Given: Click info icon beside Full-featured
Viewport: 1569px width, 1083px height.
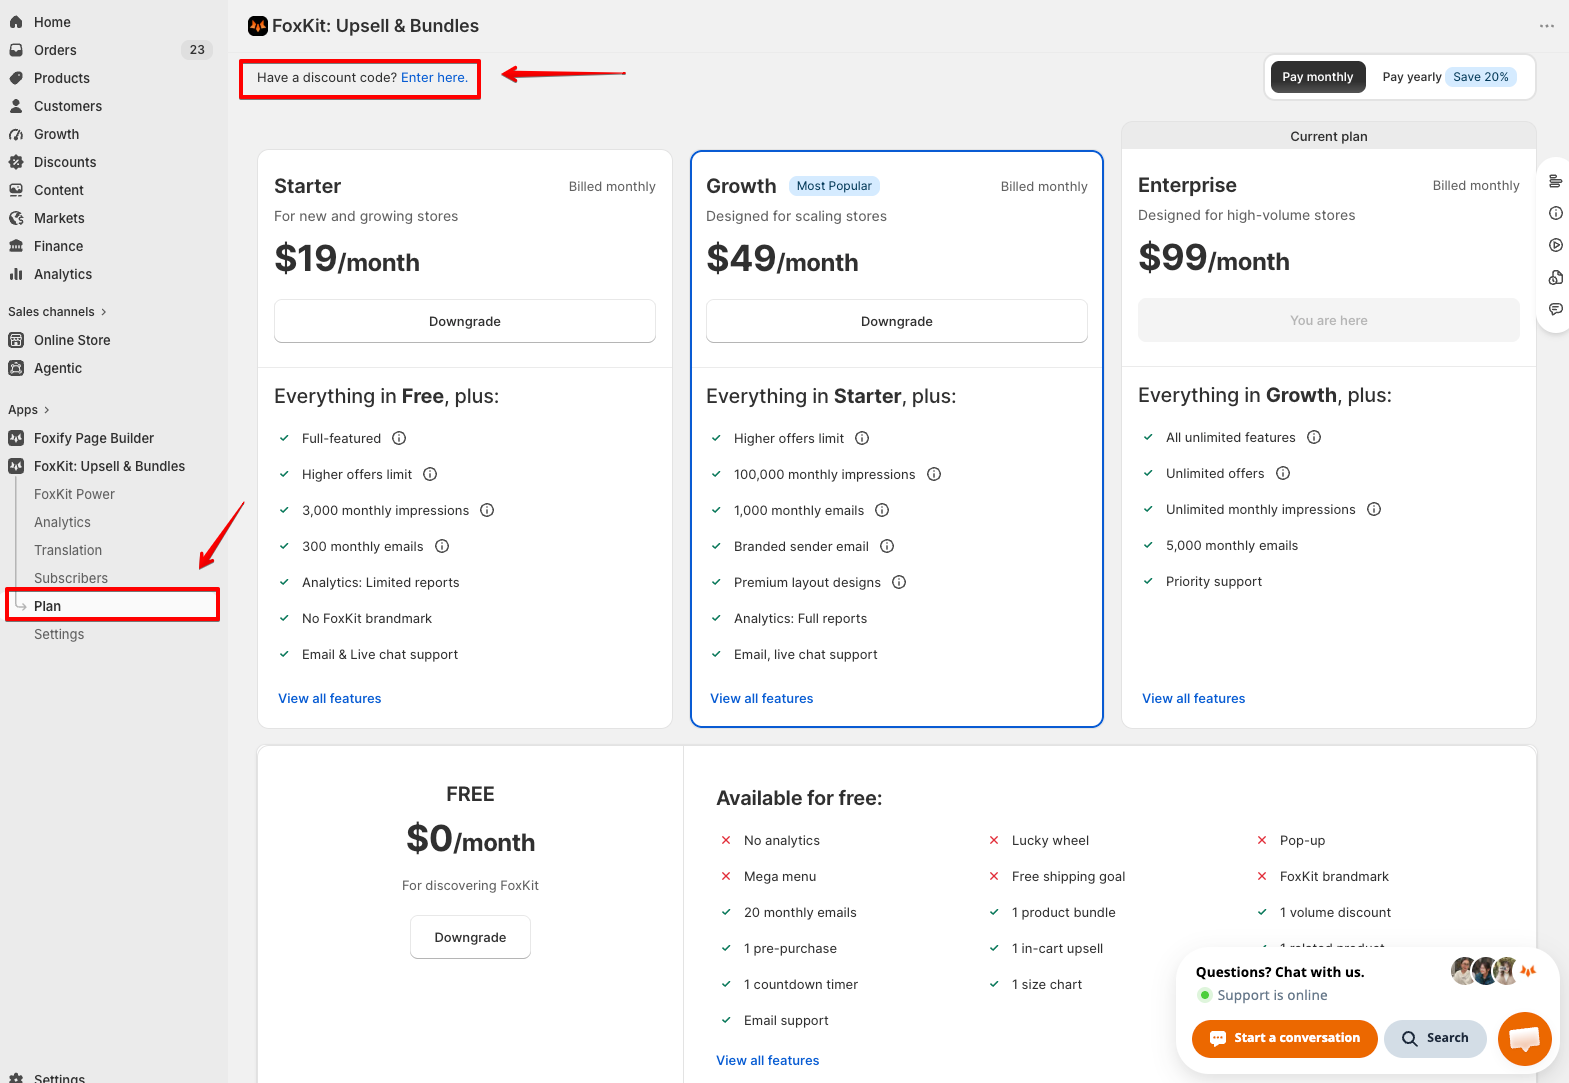Looking at the screenshot, I should point(399,438).
